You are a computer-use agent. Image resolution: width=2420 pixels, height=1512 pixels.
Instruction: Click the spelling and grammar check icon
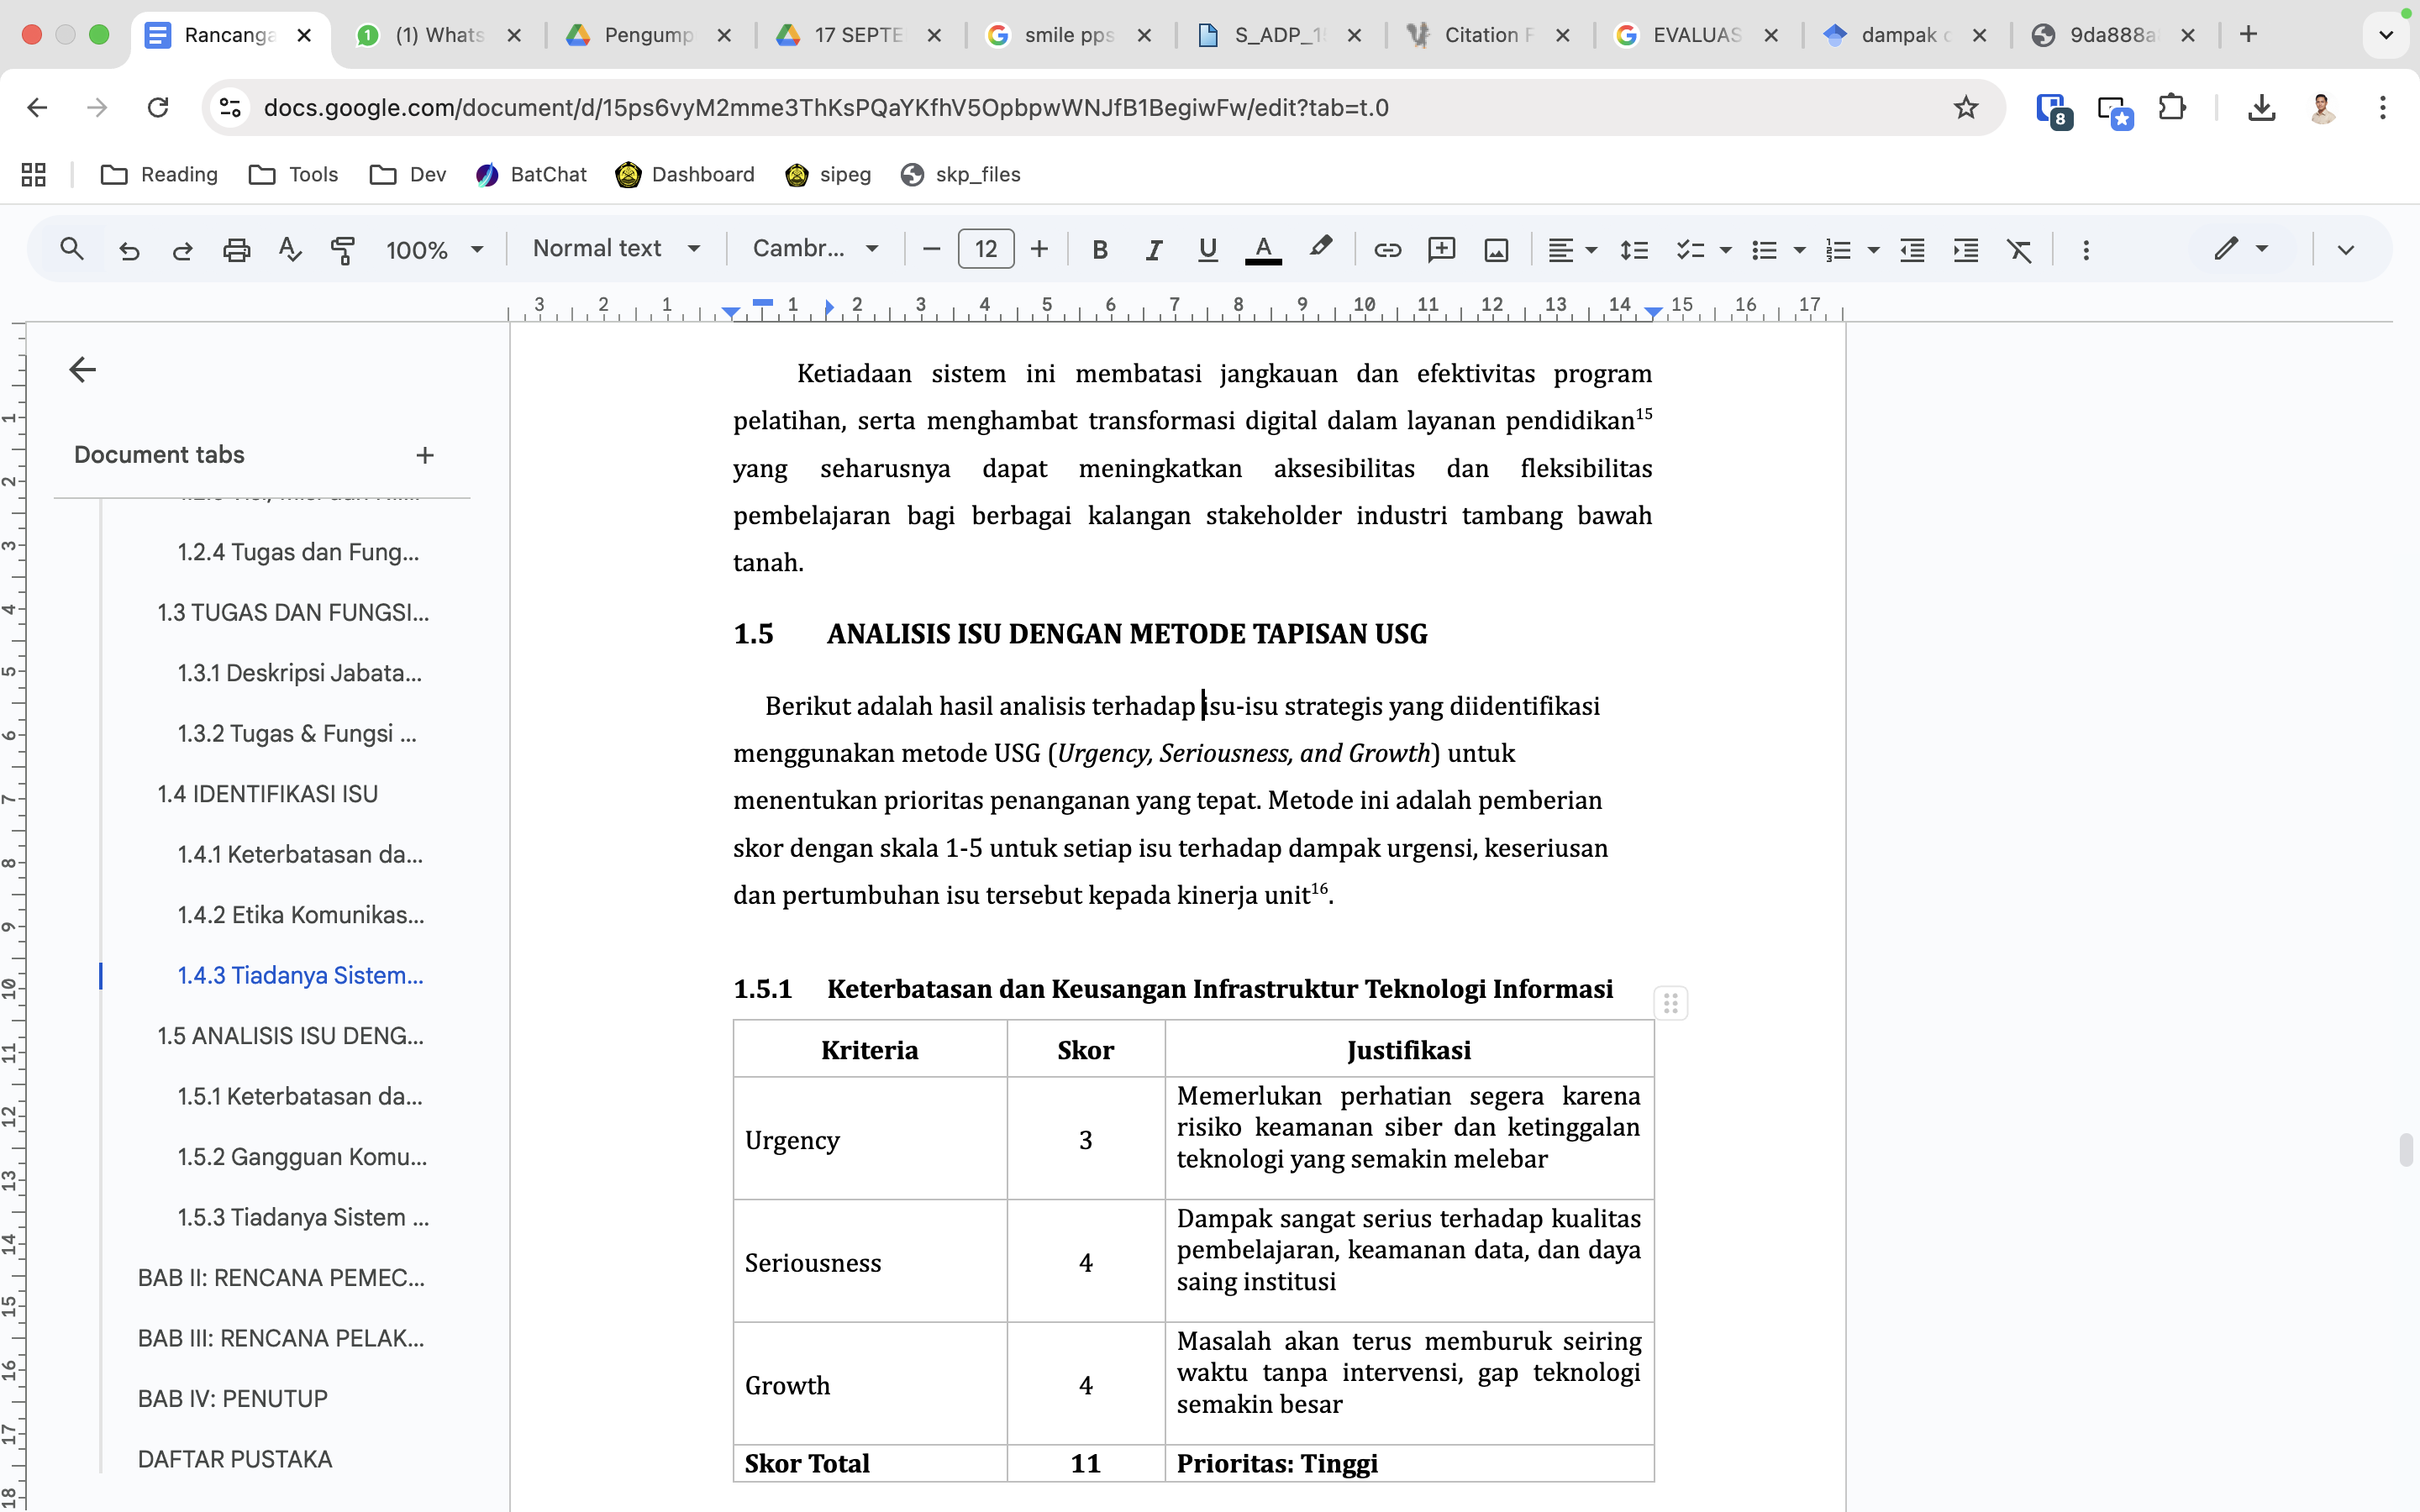click(x=290, y=249)
